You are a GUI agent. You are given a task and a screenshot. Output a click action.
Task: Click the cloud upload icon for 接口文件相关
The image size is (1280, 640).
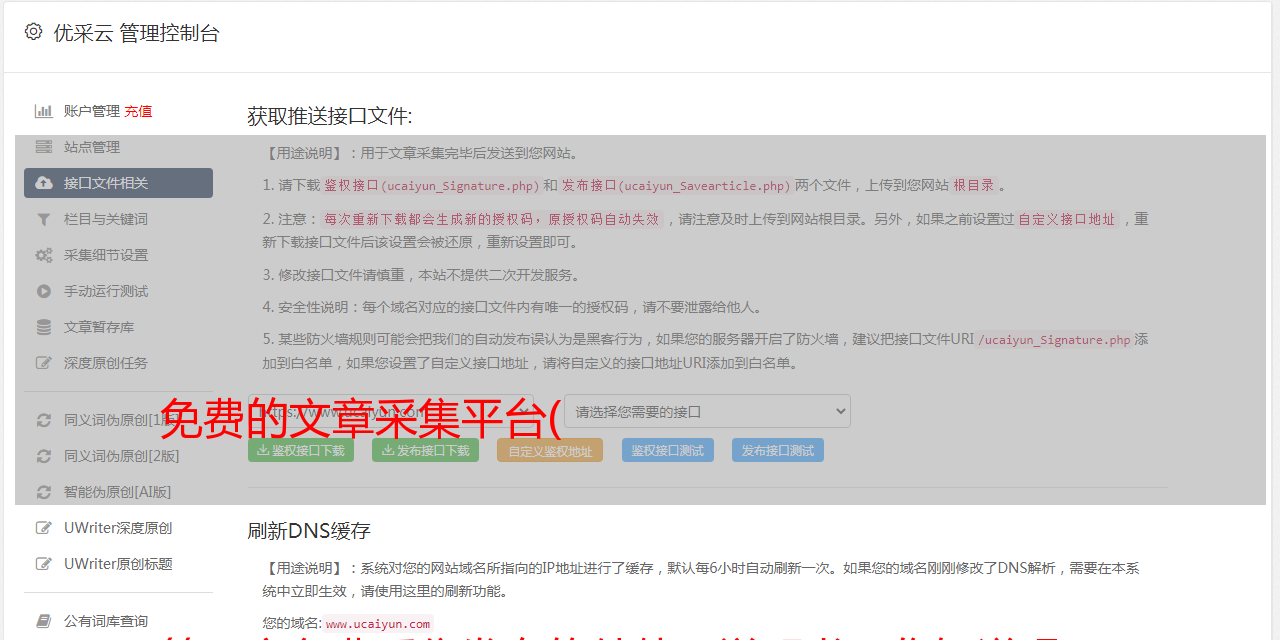tap(44, 183)
